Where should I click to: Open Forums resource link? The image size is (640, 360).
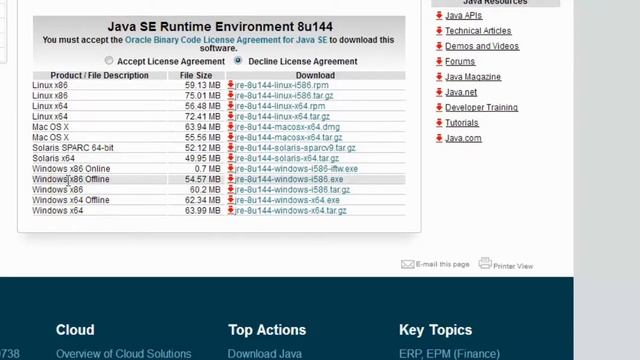pyautogui.click(x=460, y=62)
